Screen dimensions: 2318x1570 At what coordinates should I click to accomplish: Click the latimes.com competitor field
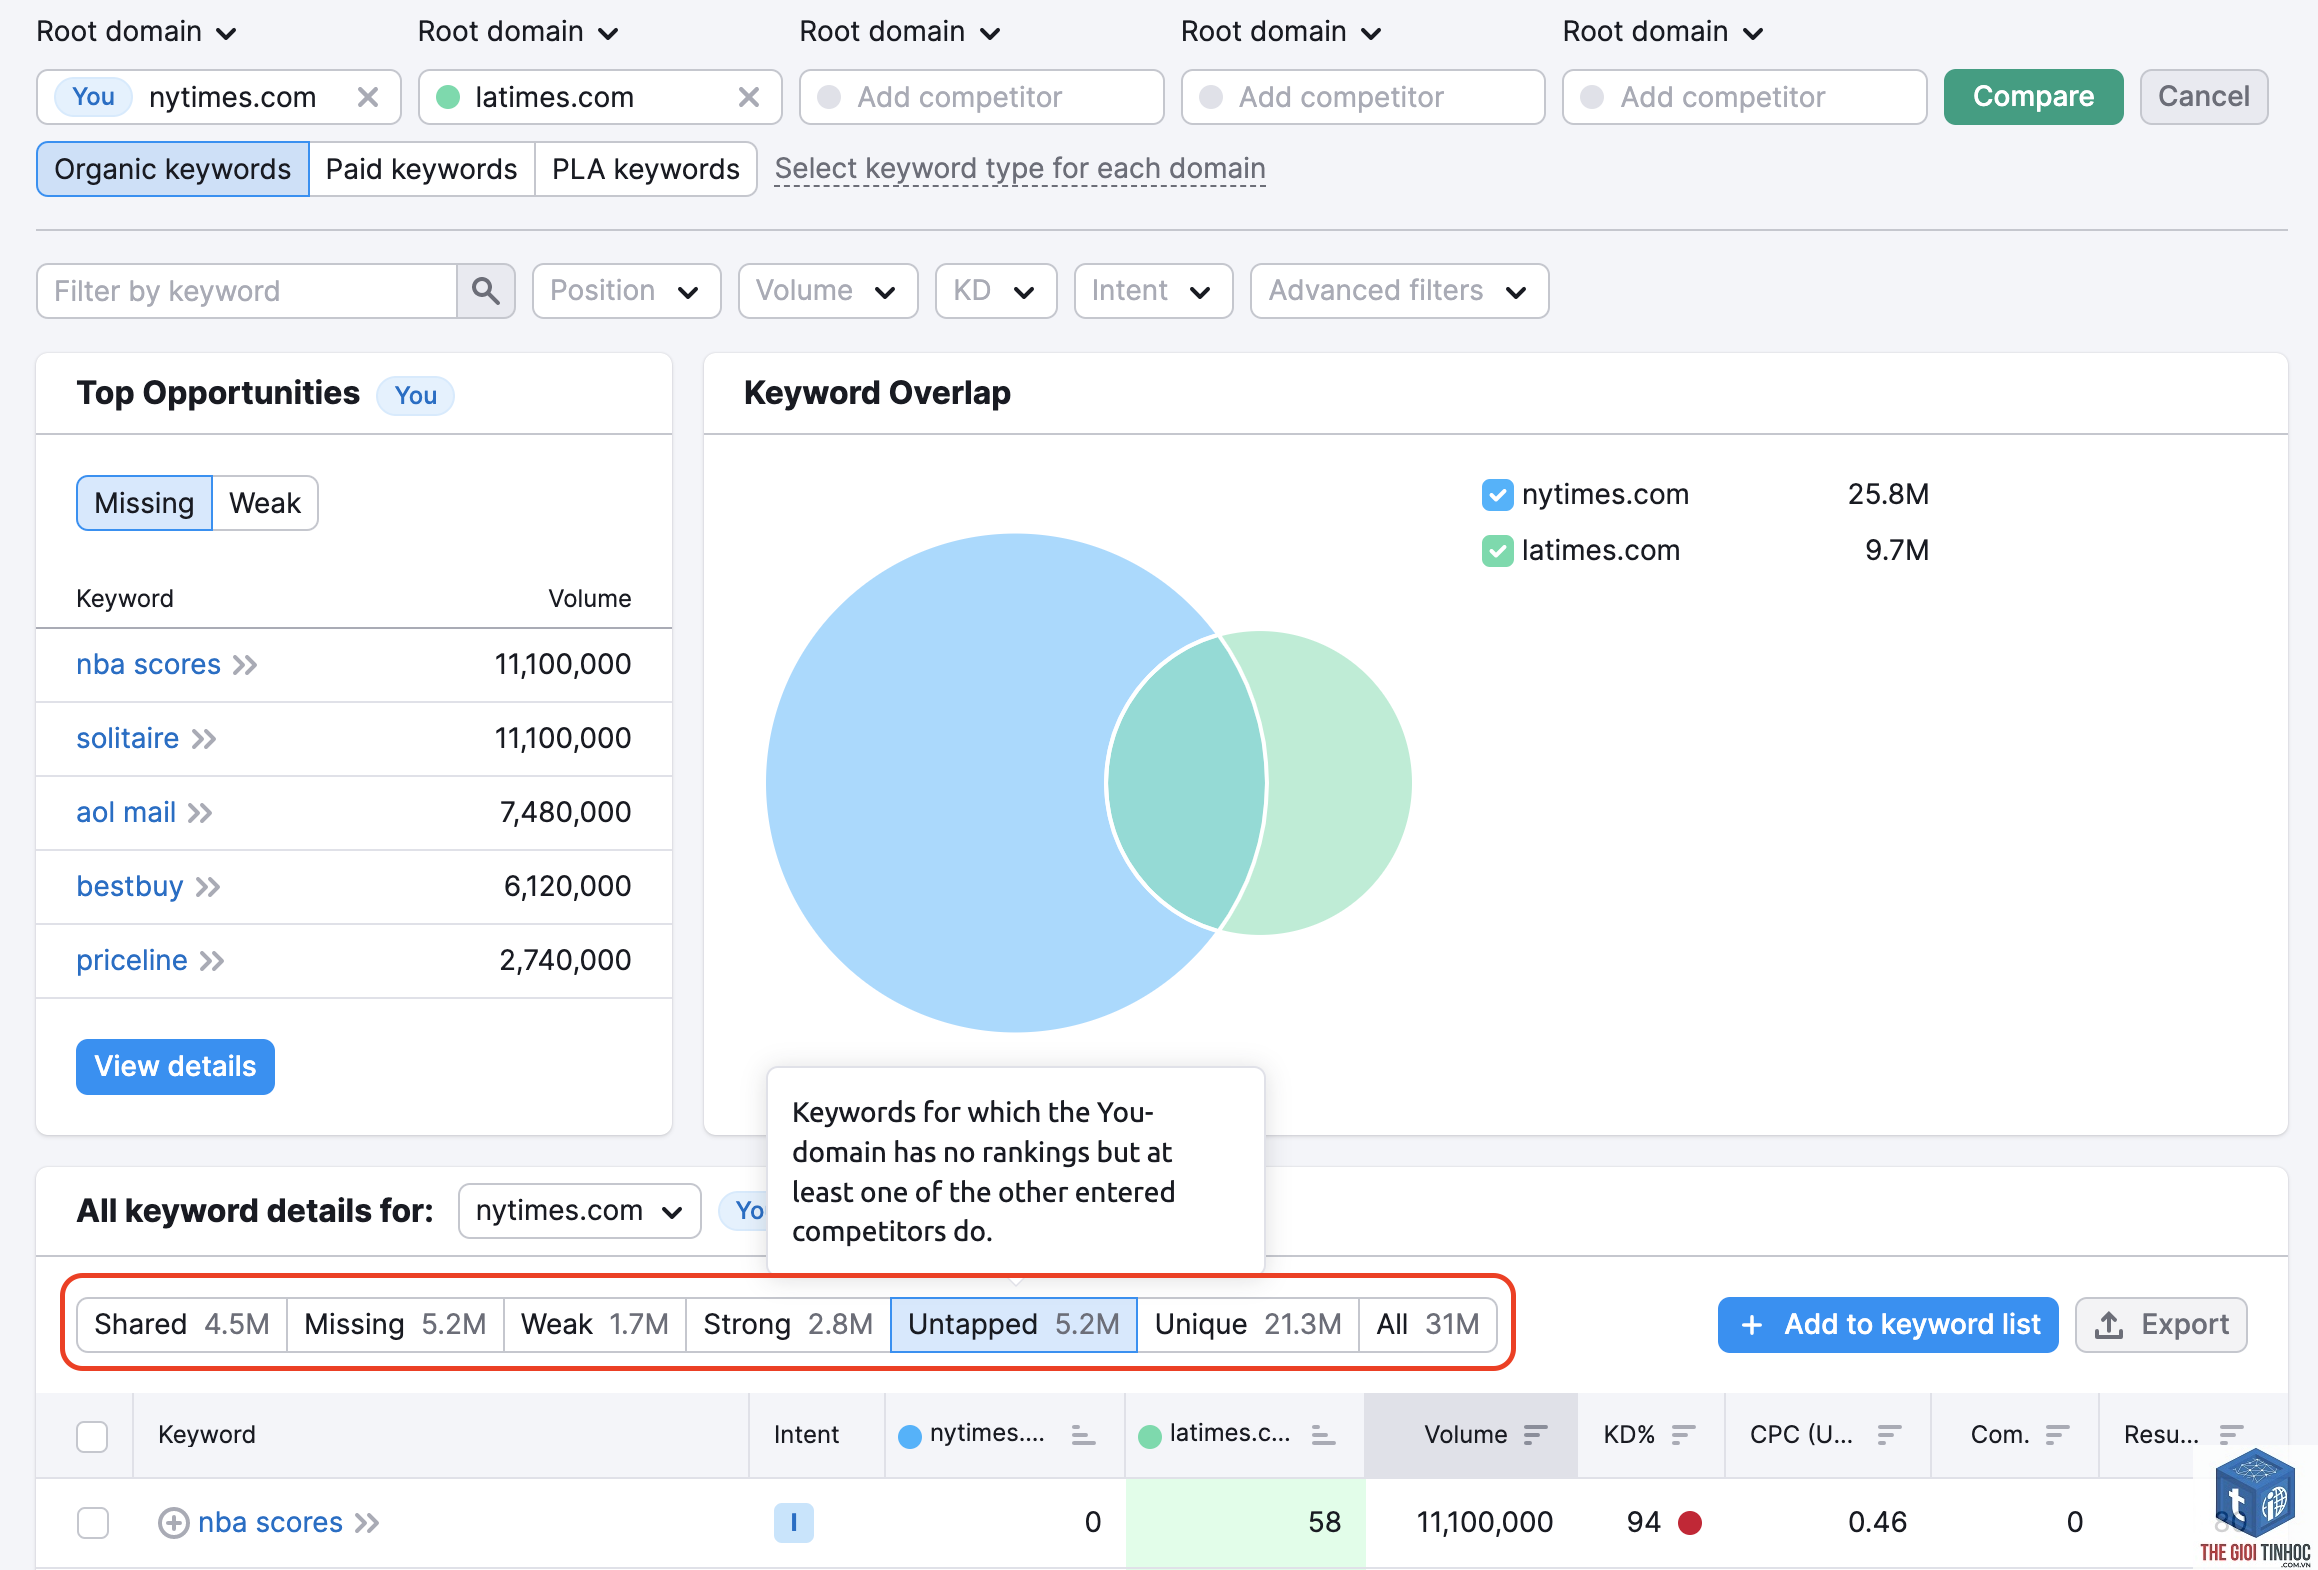(600, 97)
